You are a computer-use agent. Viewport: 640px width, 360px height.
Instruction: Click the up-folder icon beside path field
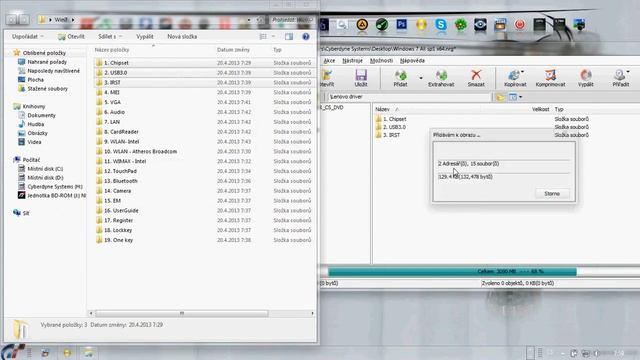(500, 97)
